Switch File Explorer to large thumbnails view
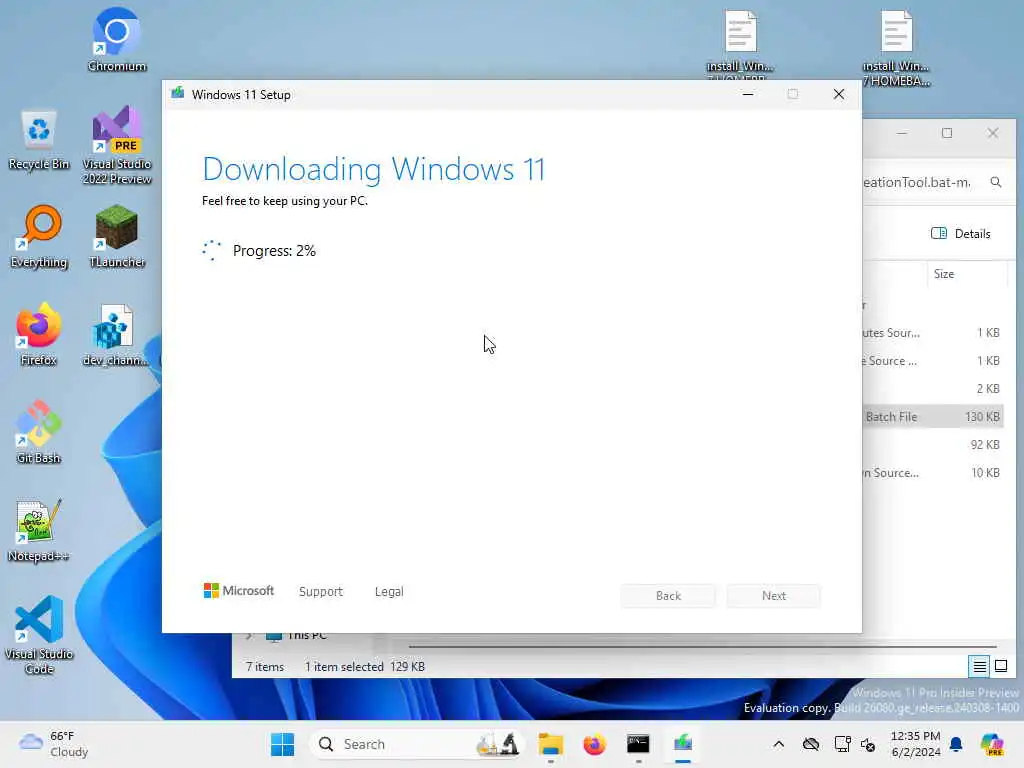1024x768 pixels. click(x=1000, y=666)
